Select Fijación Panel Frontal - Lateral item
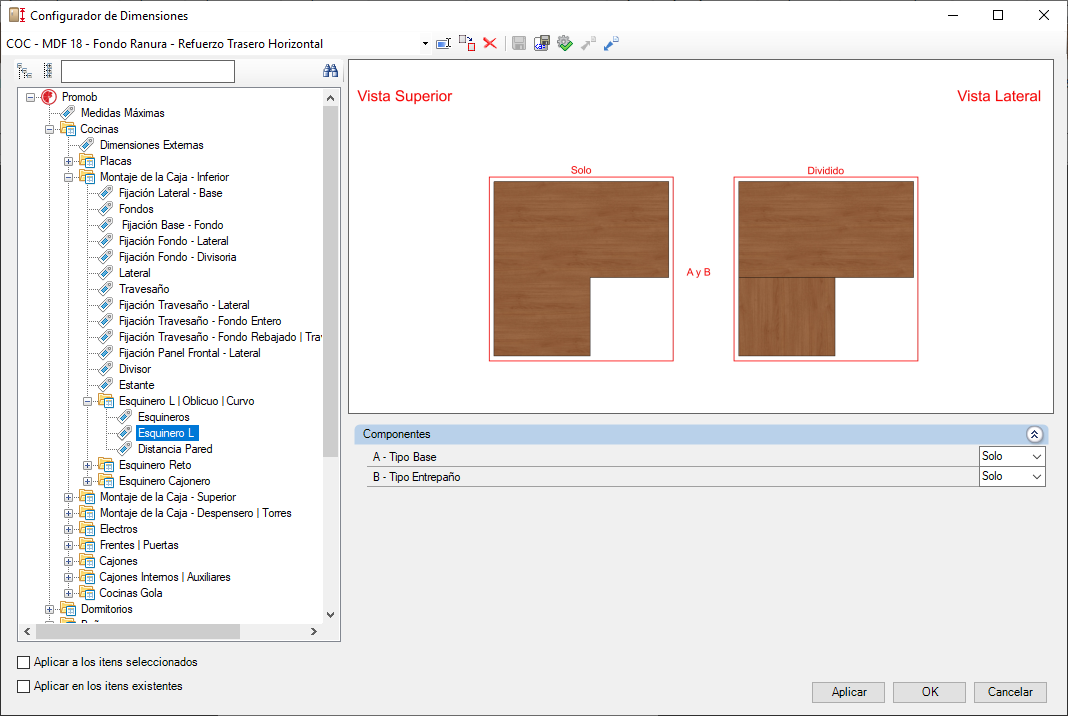 (x=189, y=353)
